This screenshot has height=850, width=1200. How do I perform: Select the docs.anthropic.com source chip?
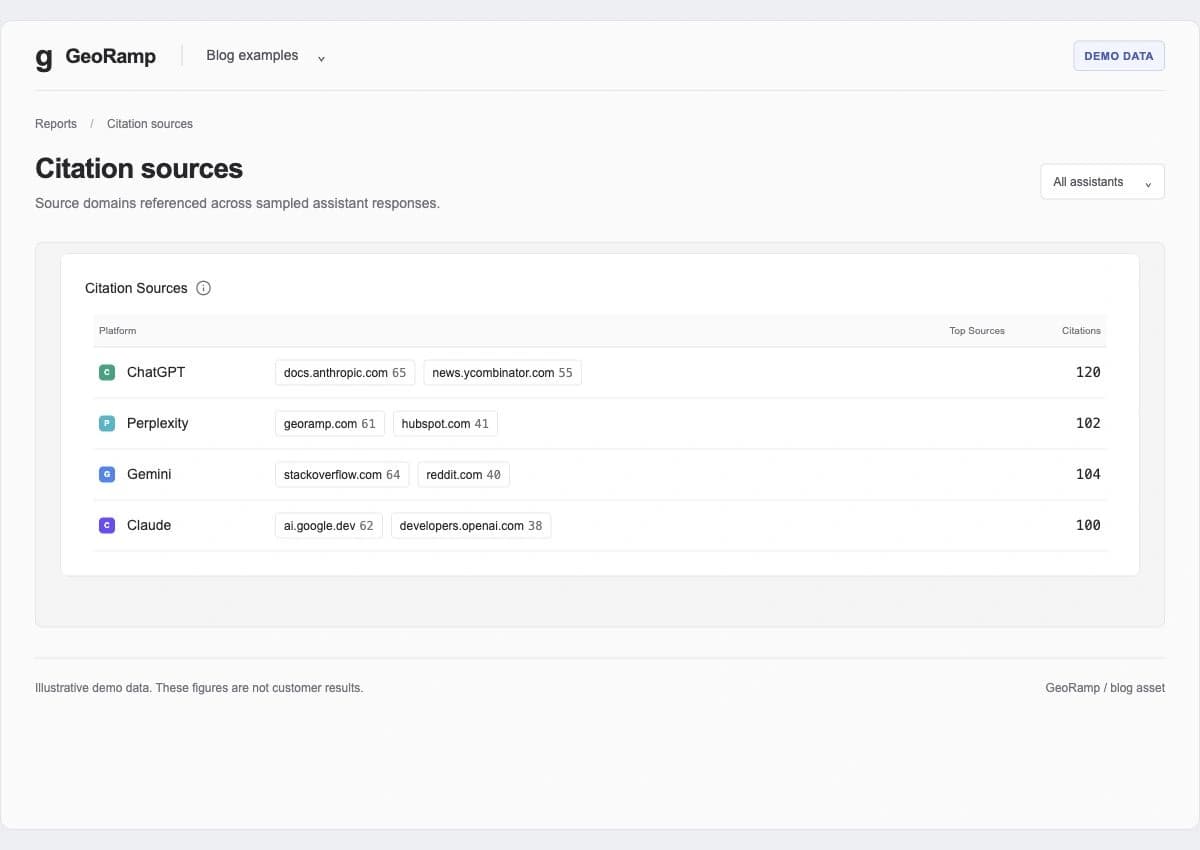(345, 373)
